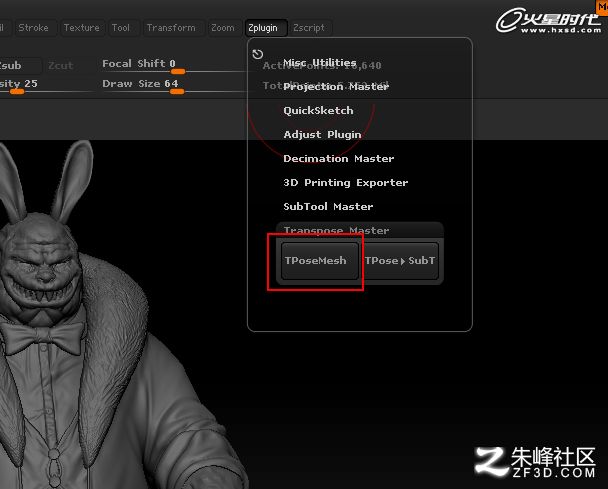Expand the 3D Printing Exporter section

click(x=345, y=183)
